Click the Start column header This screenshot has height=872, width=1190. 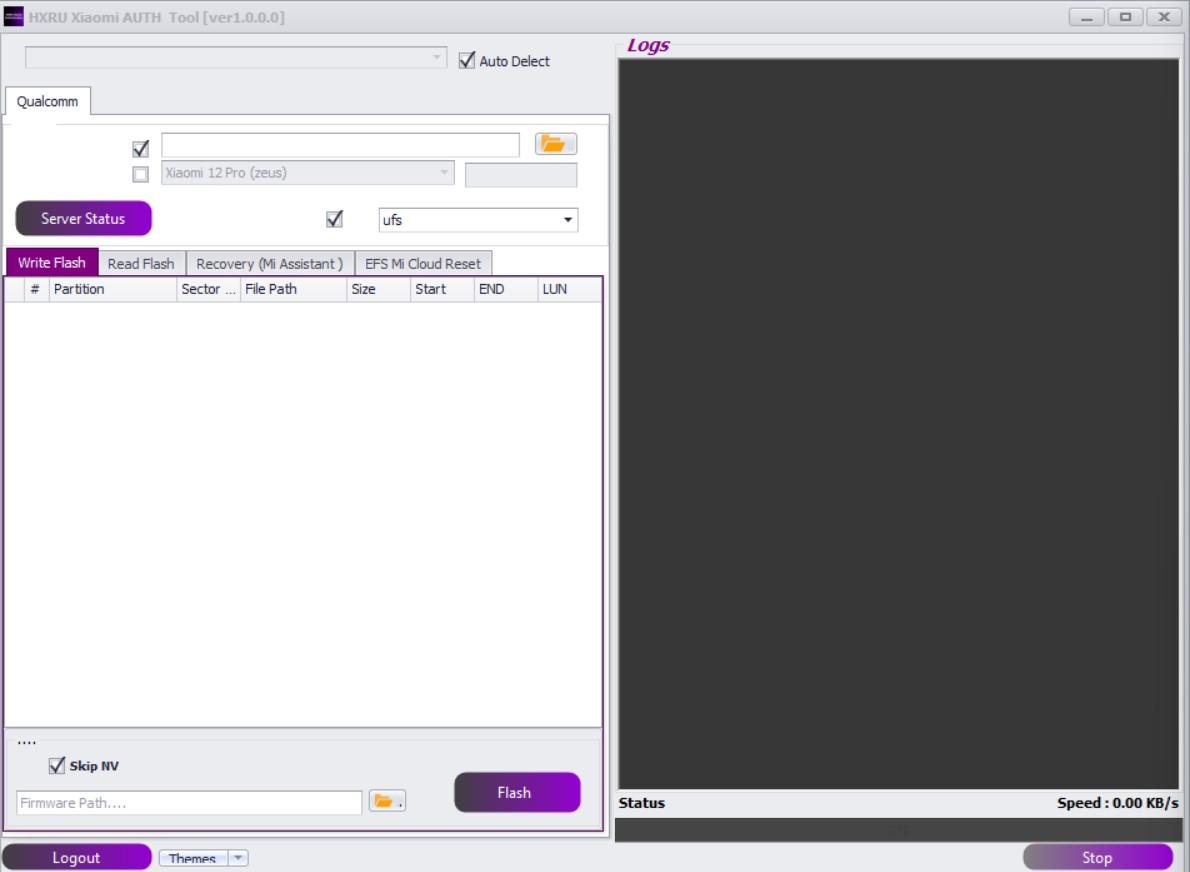click(442, 289)
